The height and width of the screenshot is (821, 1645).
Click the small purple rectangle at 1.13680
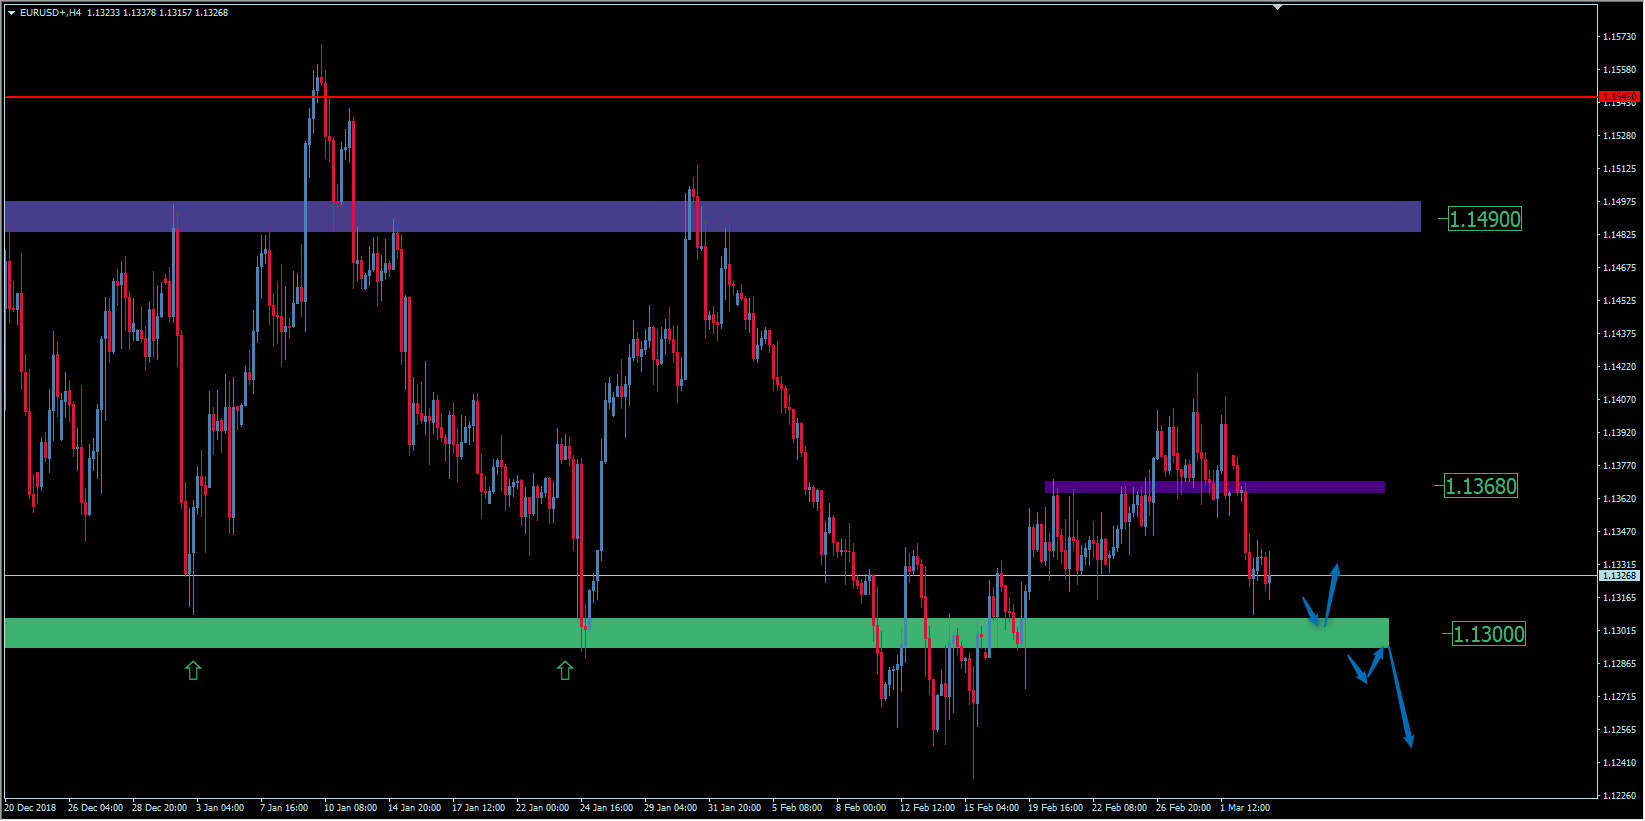pyautogui.click(x=1214, y=487)
